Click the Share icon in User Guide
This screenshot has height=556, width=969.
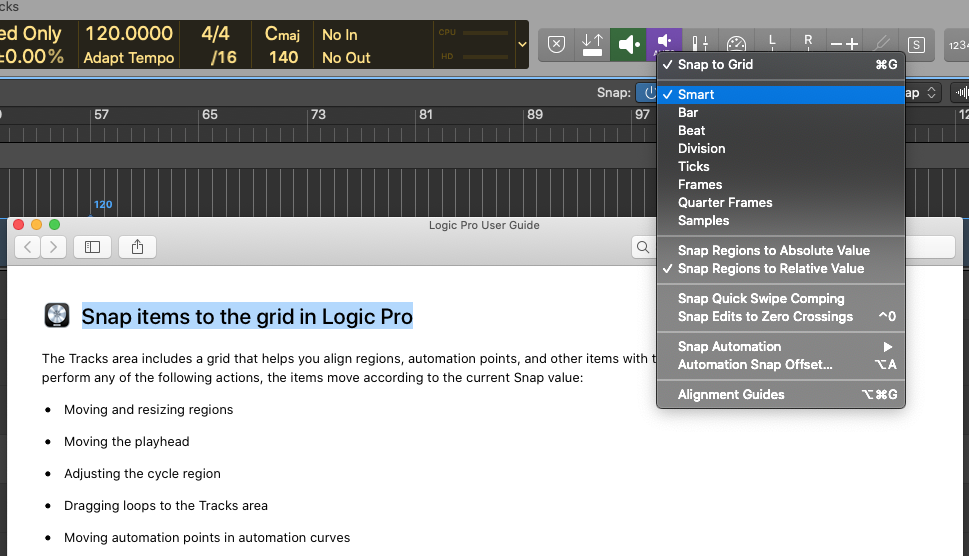[137, 247]
